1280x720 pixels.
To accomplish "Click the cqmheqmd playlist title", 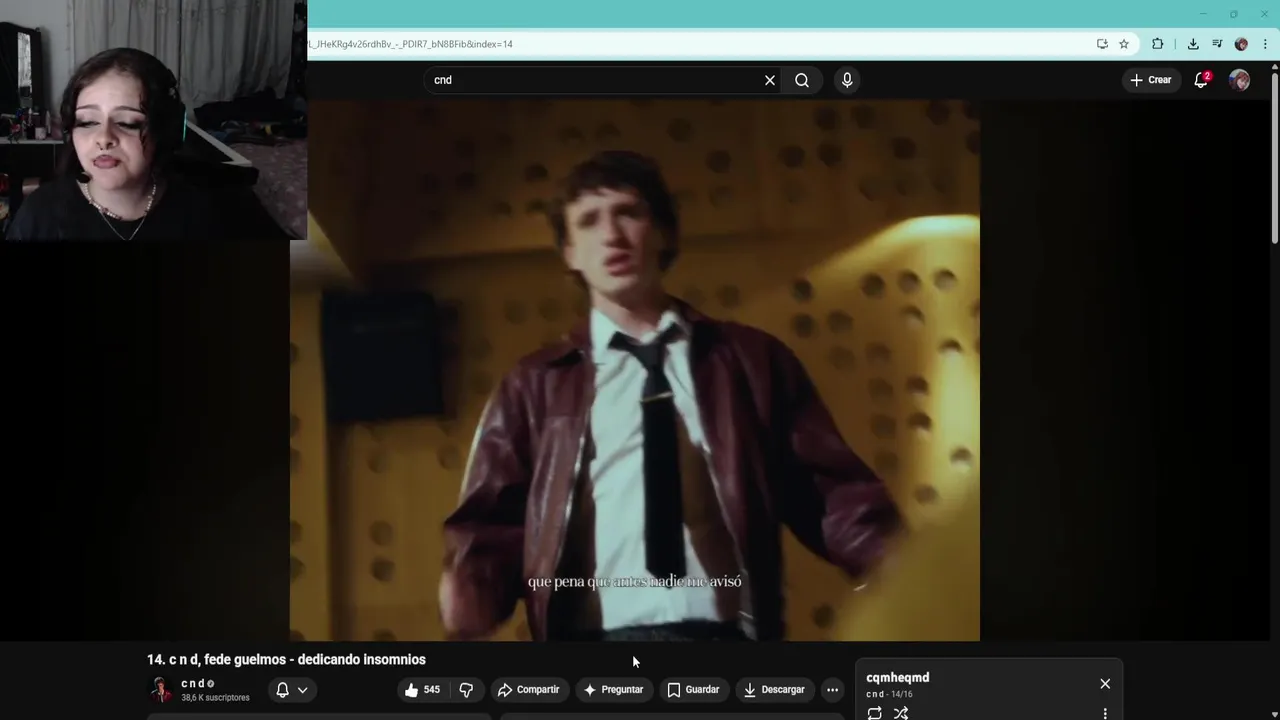I will (897, 677).
